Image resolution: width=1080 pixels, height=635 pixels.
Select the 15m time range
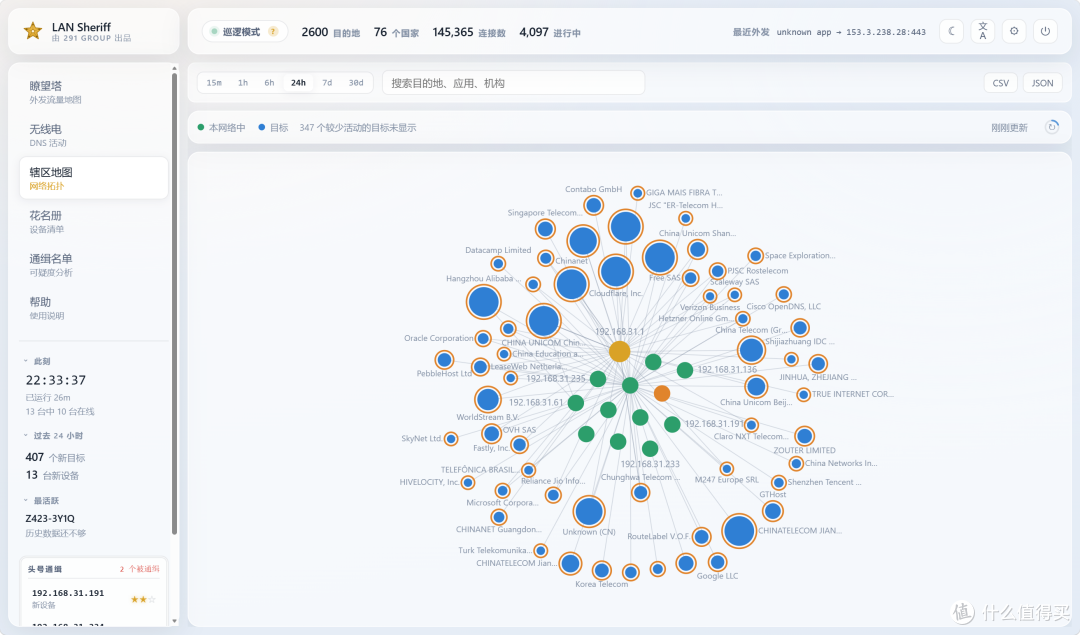click(214, 83)
